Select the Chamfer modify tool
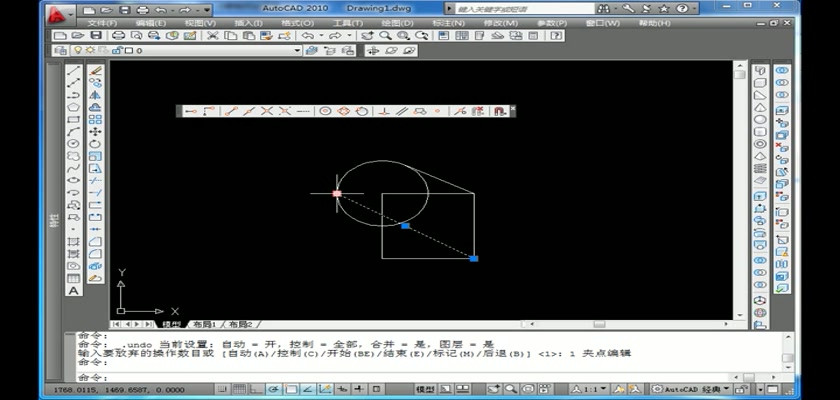Screen dimensions: 840x400 pos(95,241)
